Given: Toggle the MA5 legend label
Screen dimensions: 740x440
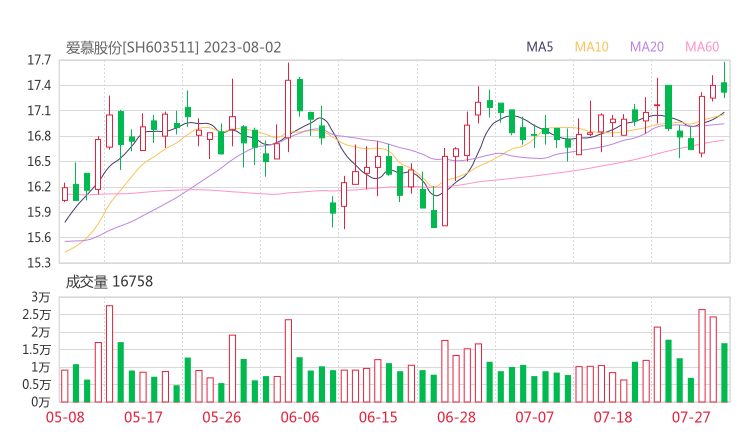Looking at the screenshot, I should pyautogui.click(x=539, y=47).
